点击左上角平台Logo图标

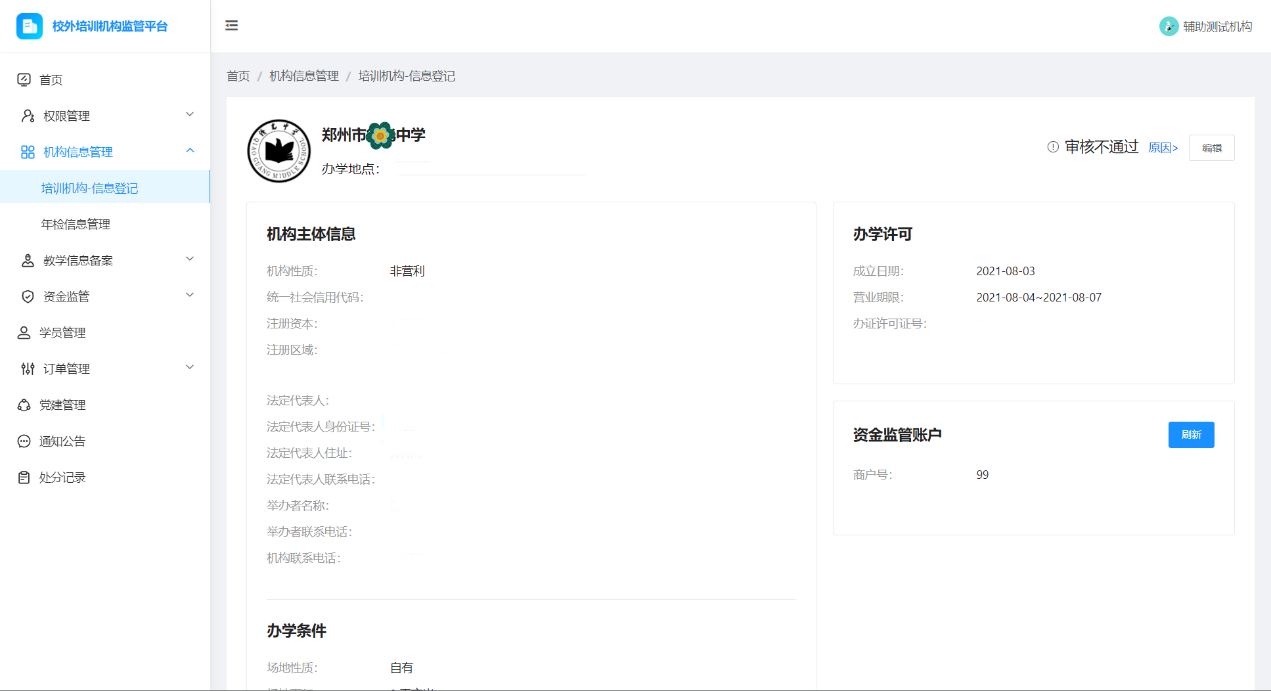(x=29, y=25)
